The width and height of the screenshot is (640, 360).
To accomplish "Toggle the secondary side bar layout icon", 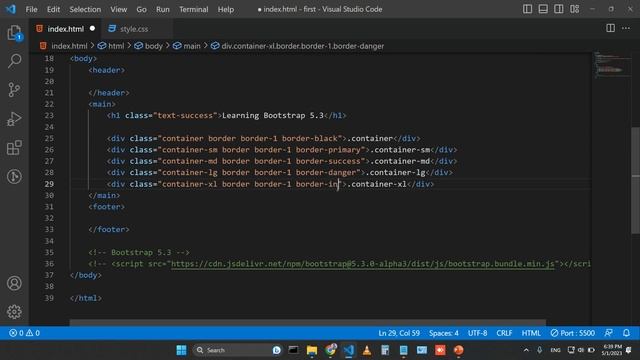I will 558,9.
